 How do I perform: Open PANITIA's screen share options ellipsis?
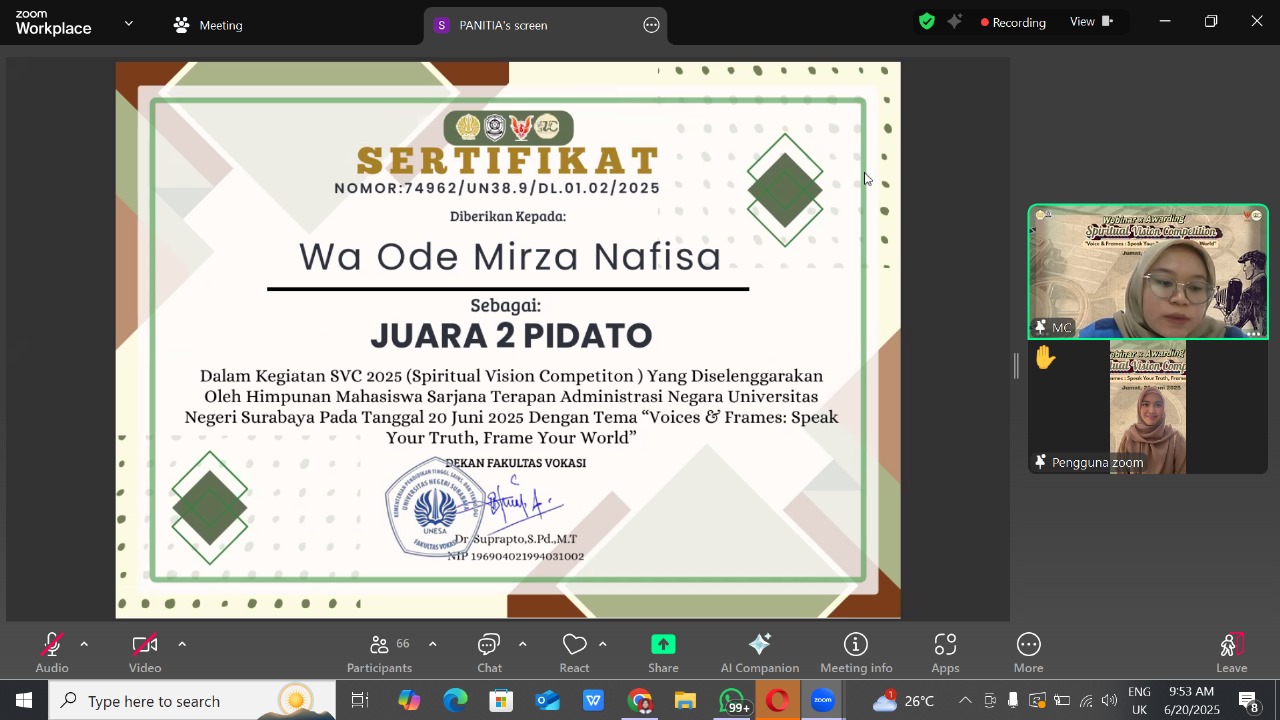click(652, 25)
